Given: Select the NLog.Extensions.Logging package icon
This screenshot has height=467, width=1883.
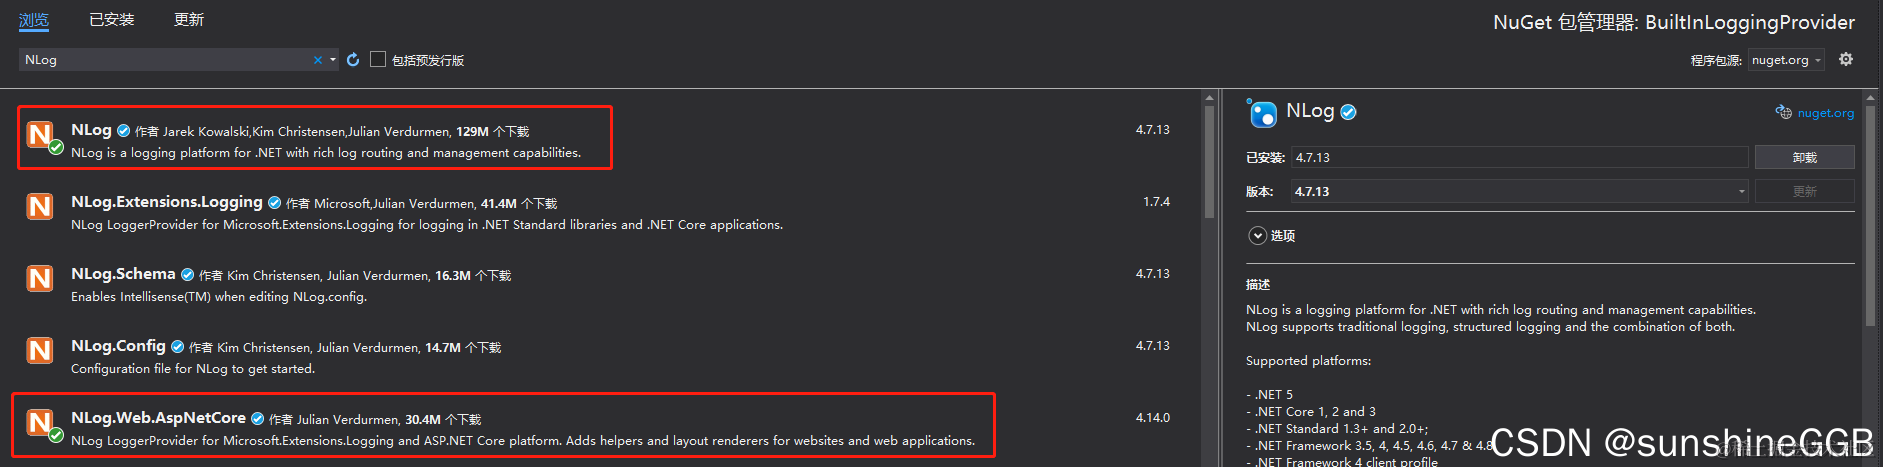Looking at the screenshot, I should (40, 207).
